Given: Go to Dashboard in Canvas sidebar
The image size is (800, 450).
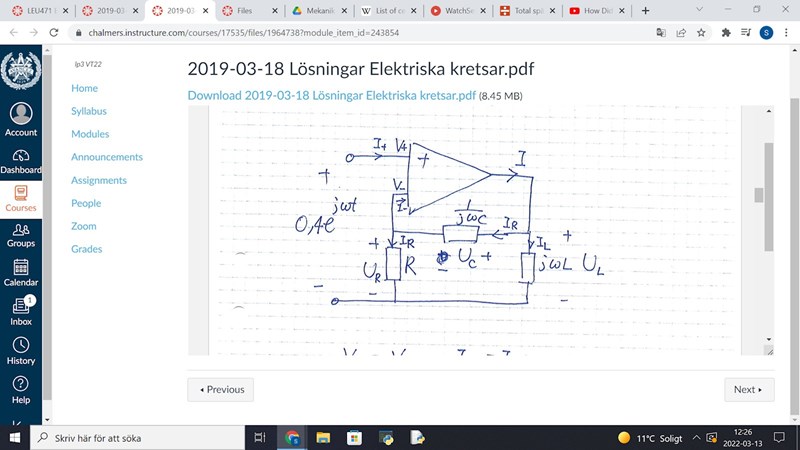Looking at the screenshot, I should coord(21,162).
